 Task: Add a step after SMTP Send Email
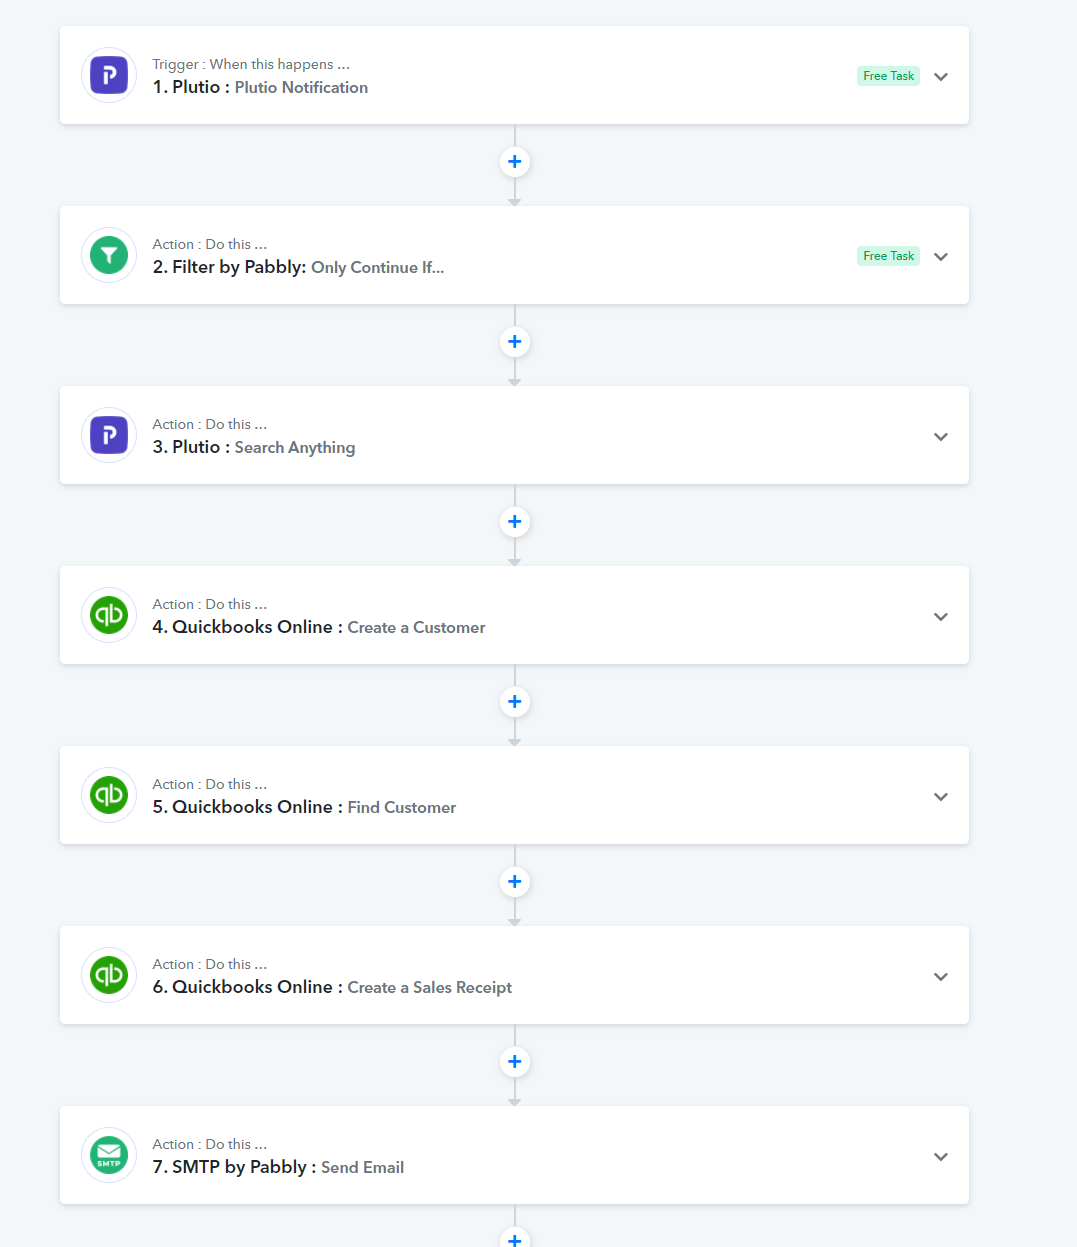515,1239
